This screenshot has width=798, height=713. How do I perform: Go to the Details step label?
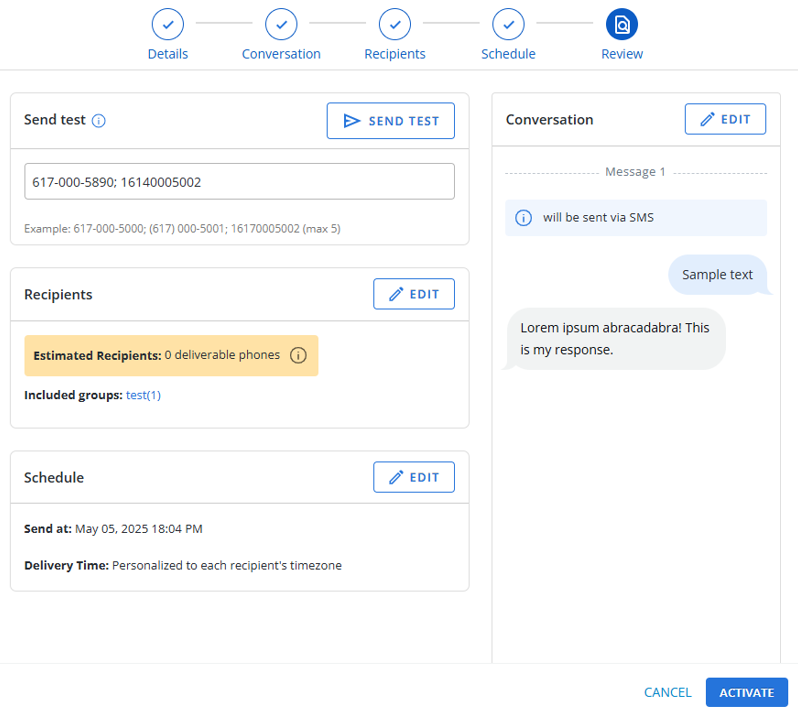pyautogui.click(x=167, y=54)
